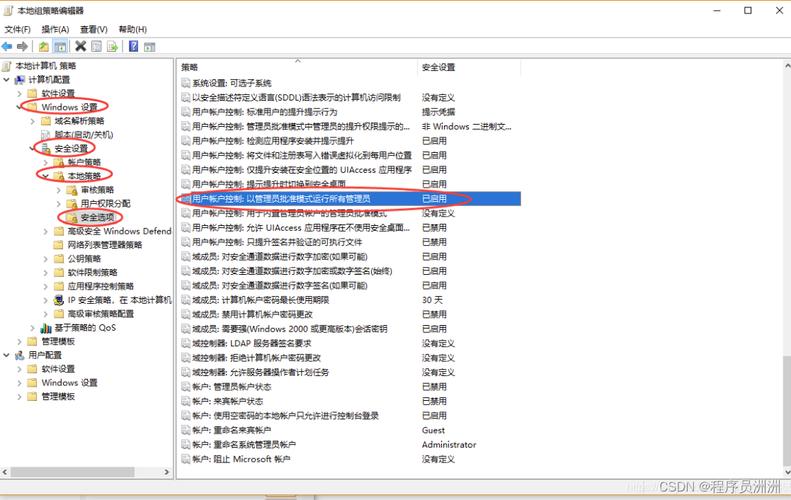Click the 用户权限分配 folder icon
Viewport: 791px width, 500px height.
pos(72,204)
